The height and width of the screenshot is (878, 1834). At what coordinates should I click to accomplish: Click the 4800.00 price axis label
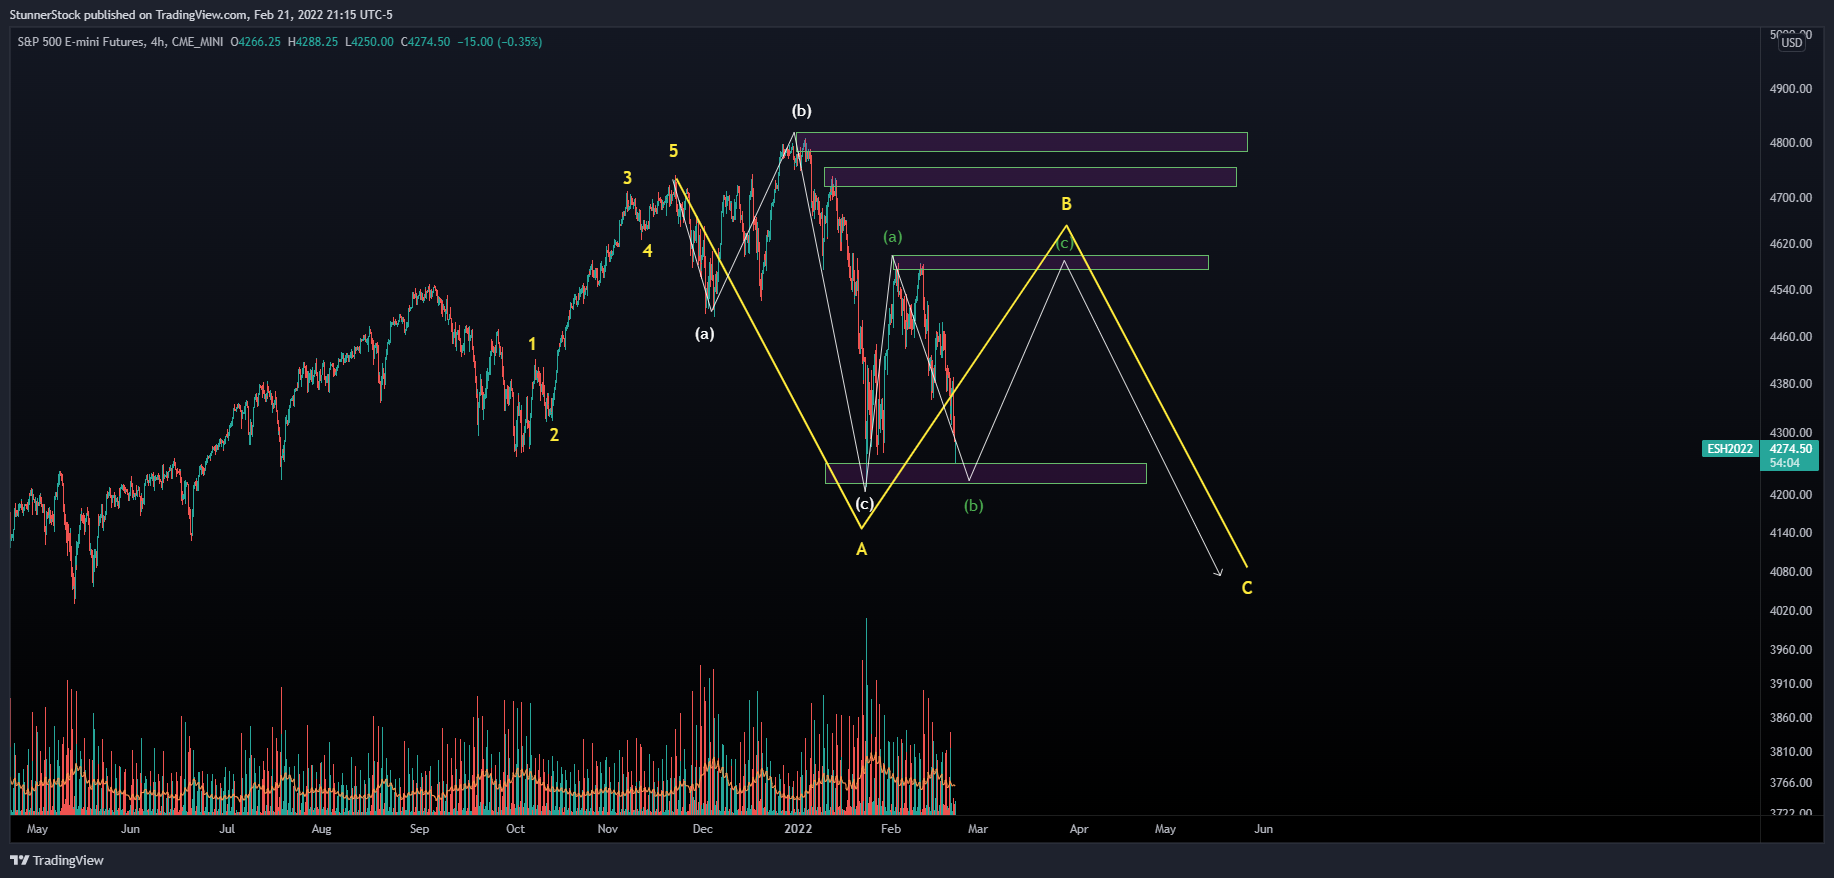(1791, 143)
